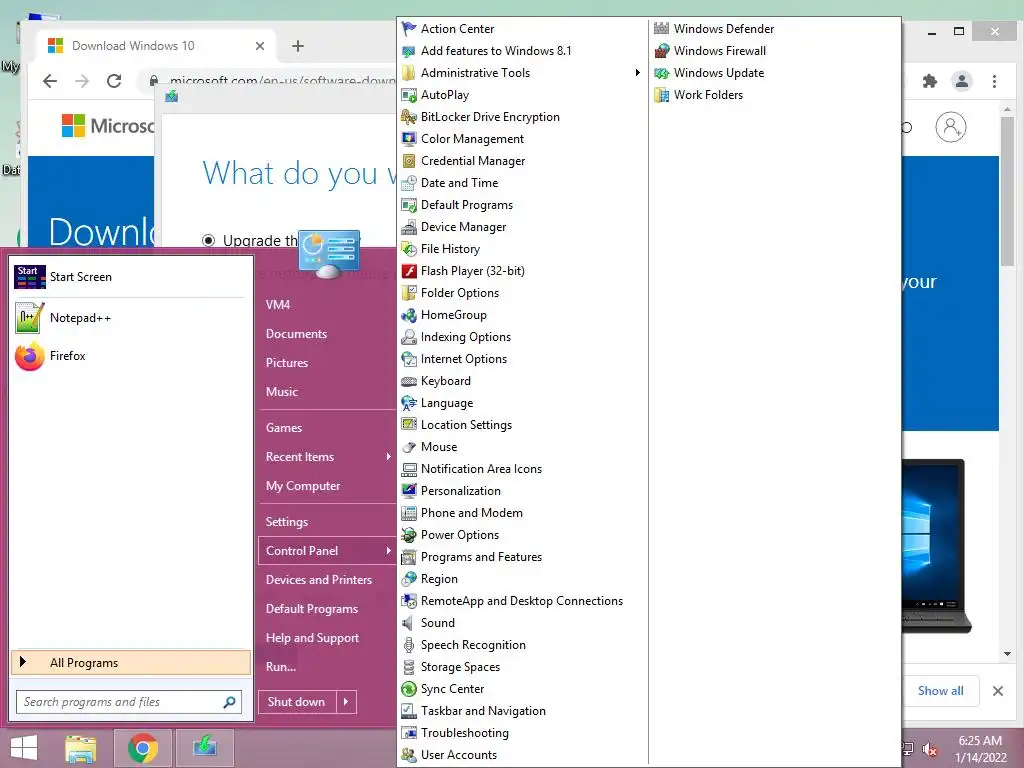Open Credential Manager safe icon

409,161
